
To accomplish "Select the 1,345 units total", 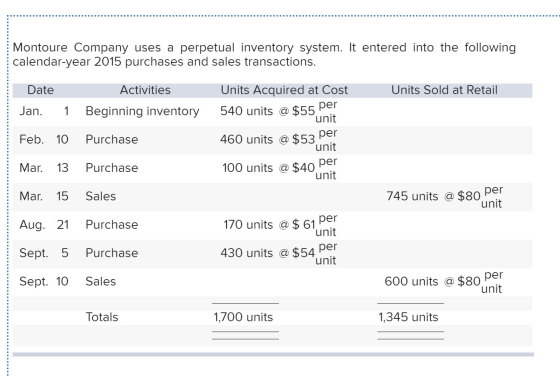I will [408, 317].
